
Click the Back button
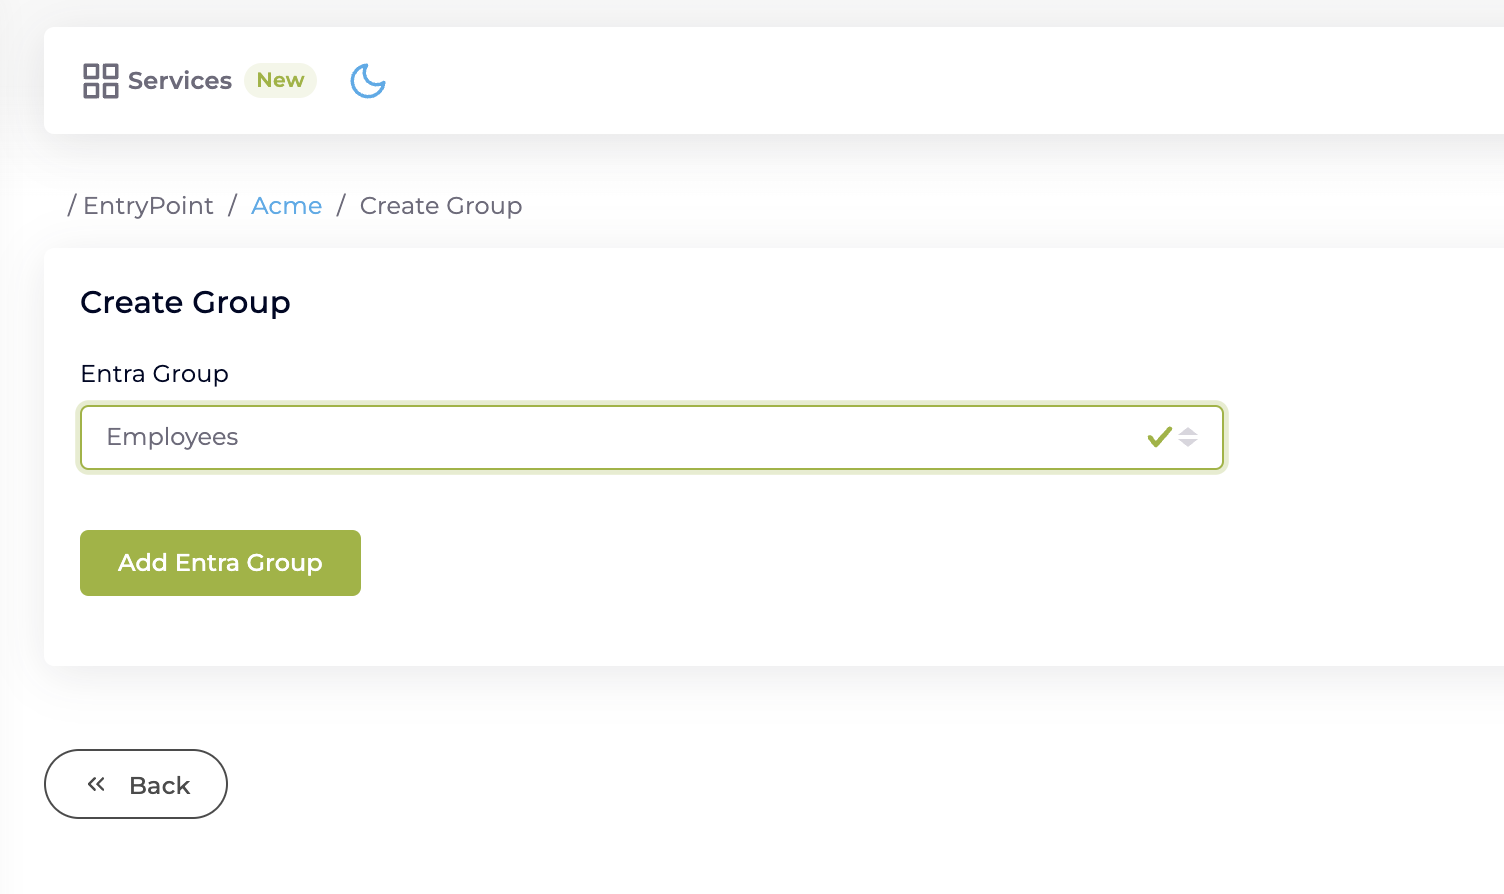tap(136, 785)
